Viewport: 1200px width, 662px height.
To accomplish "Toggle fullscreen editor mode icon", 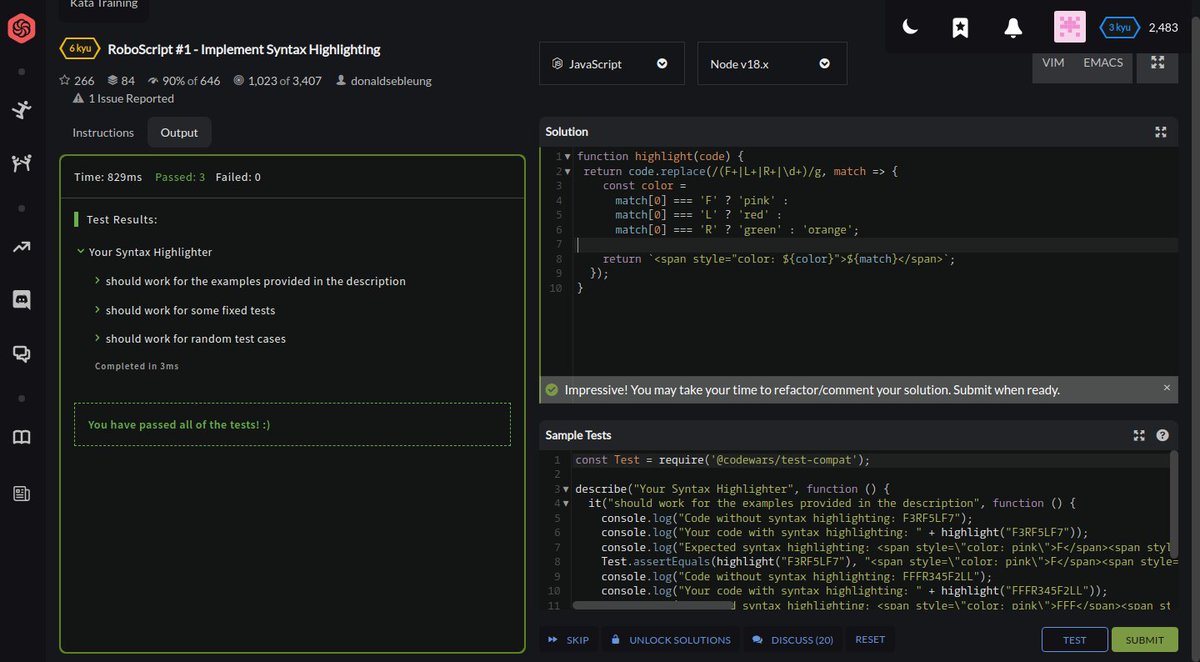I will click(1157, 63).
